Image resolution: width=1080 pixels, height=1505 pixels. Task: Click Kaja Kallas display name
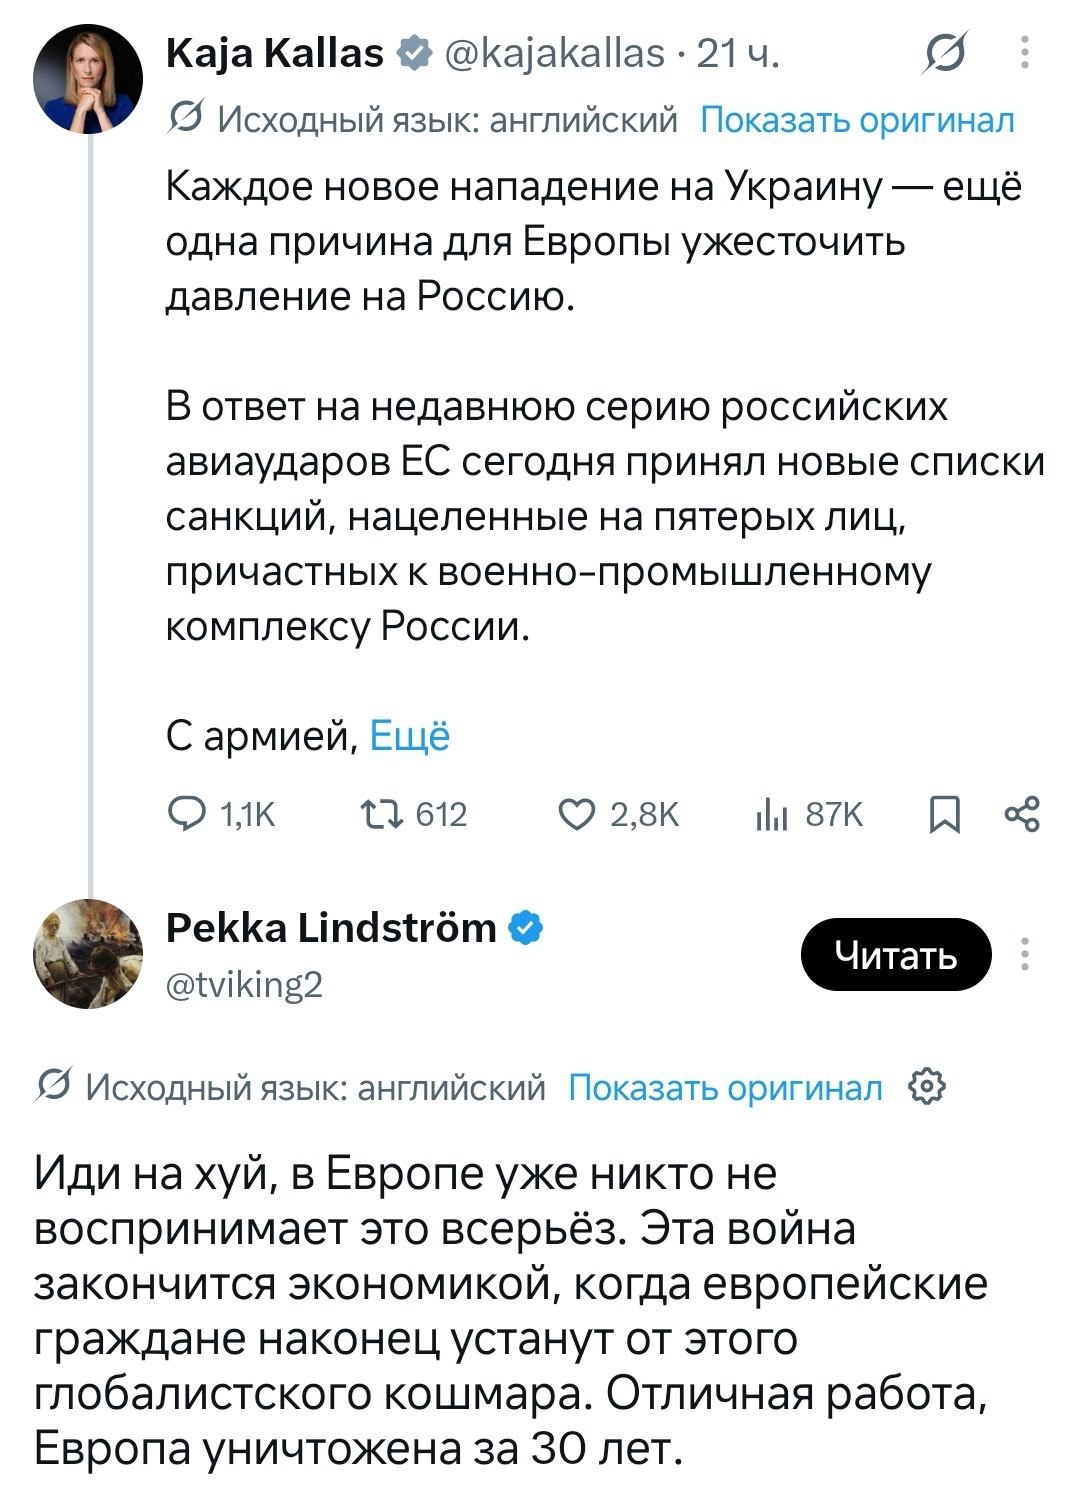point(275,53)
